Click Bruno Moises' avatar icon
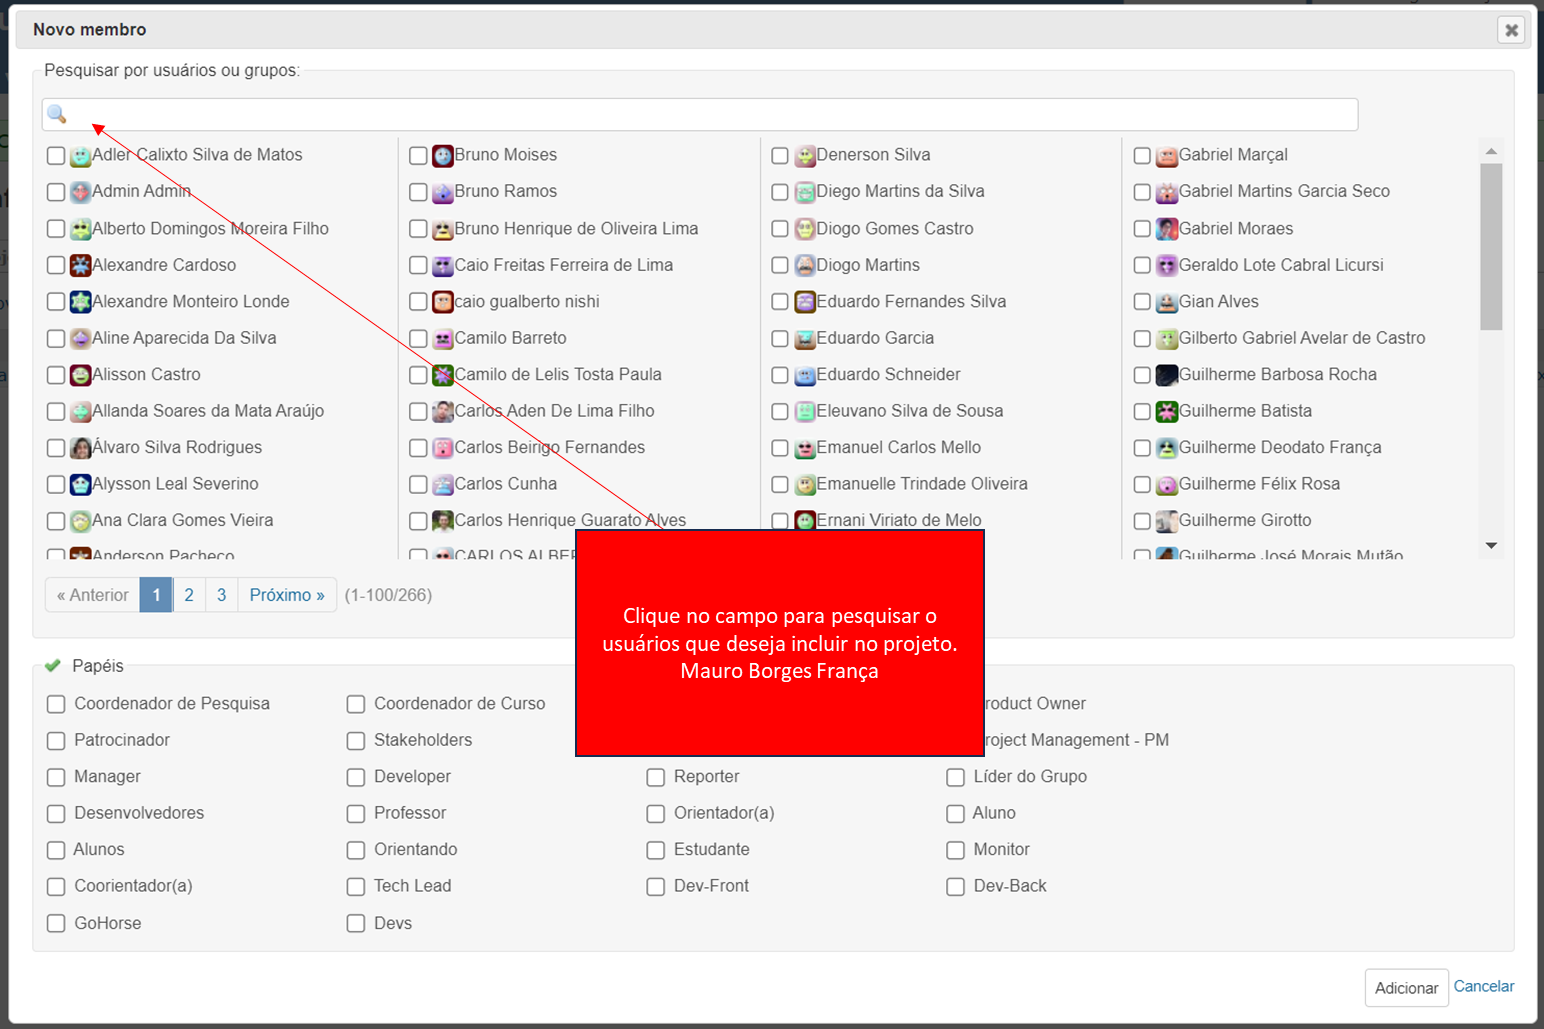The height and width of the screenshot is (1029, 1544). (443, 156)
